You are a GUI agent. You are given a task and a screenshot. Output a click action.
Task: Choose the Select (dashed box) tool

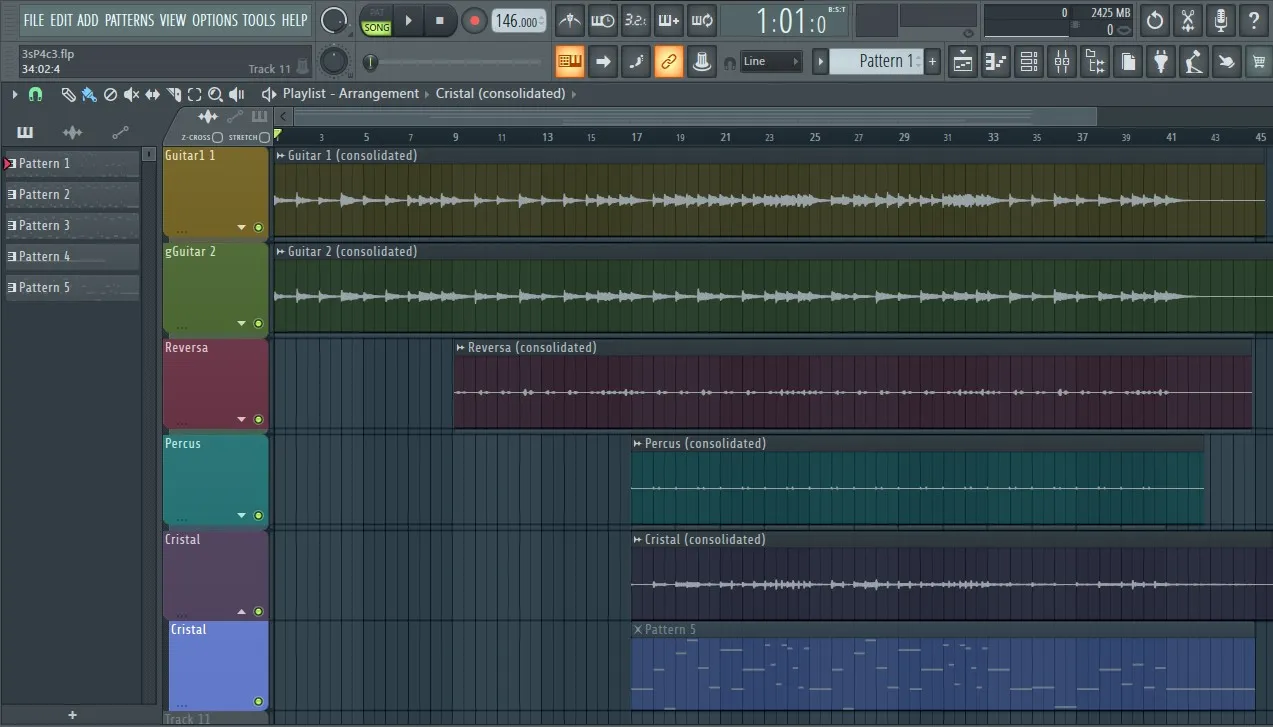coord(194,94)
